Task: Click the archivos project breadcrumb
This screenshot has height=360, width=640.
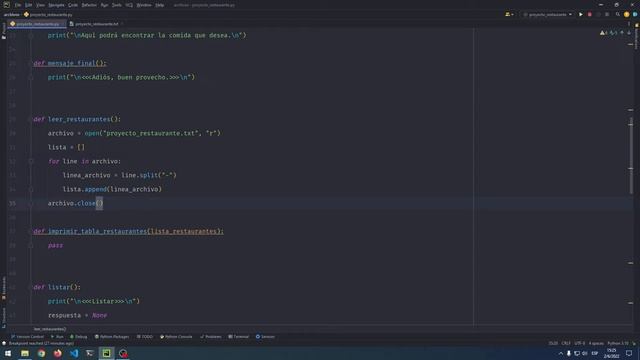Action: pyautogui.click(x=11, y=15)
